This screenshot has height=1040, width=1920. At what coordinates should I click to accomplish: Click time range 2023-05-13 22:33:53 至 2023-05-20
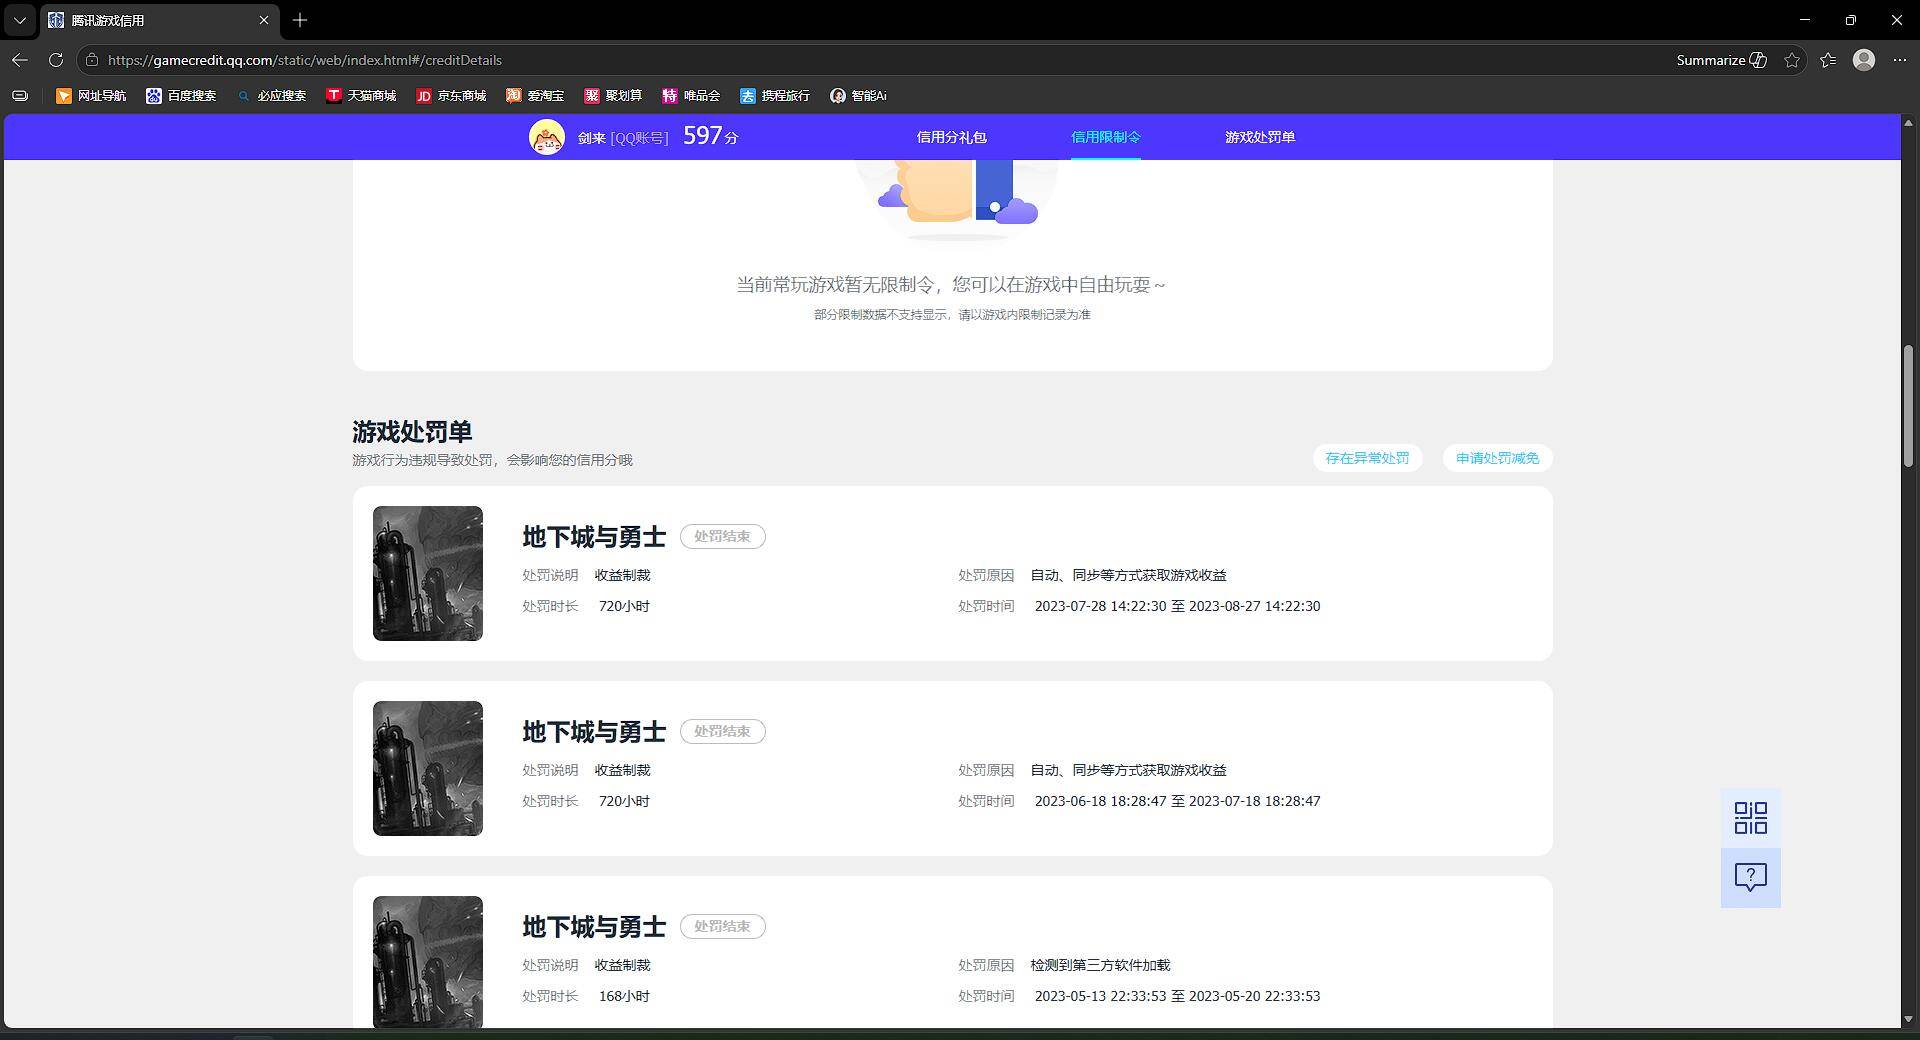pos(1177,996)
